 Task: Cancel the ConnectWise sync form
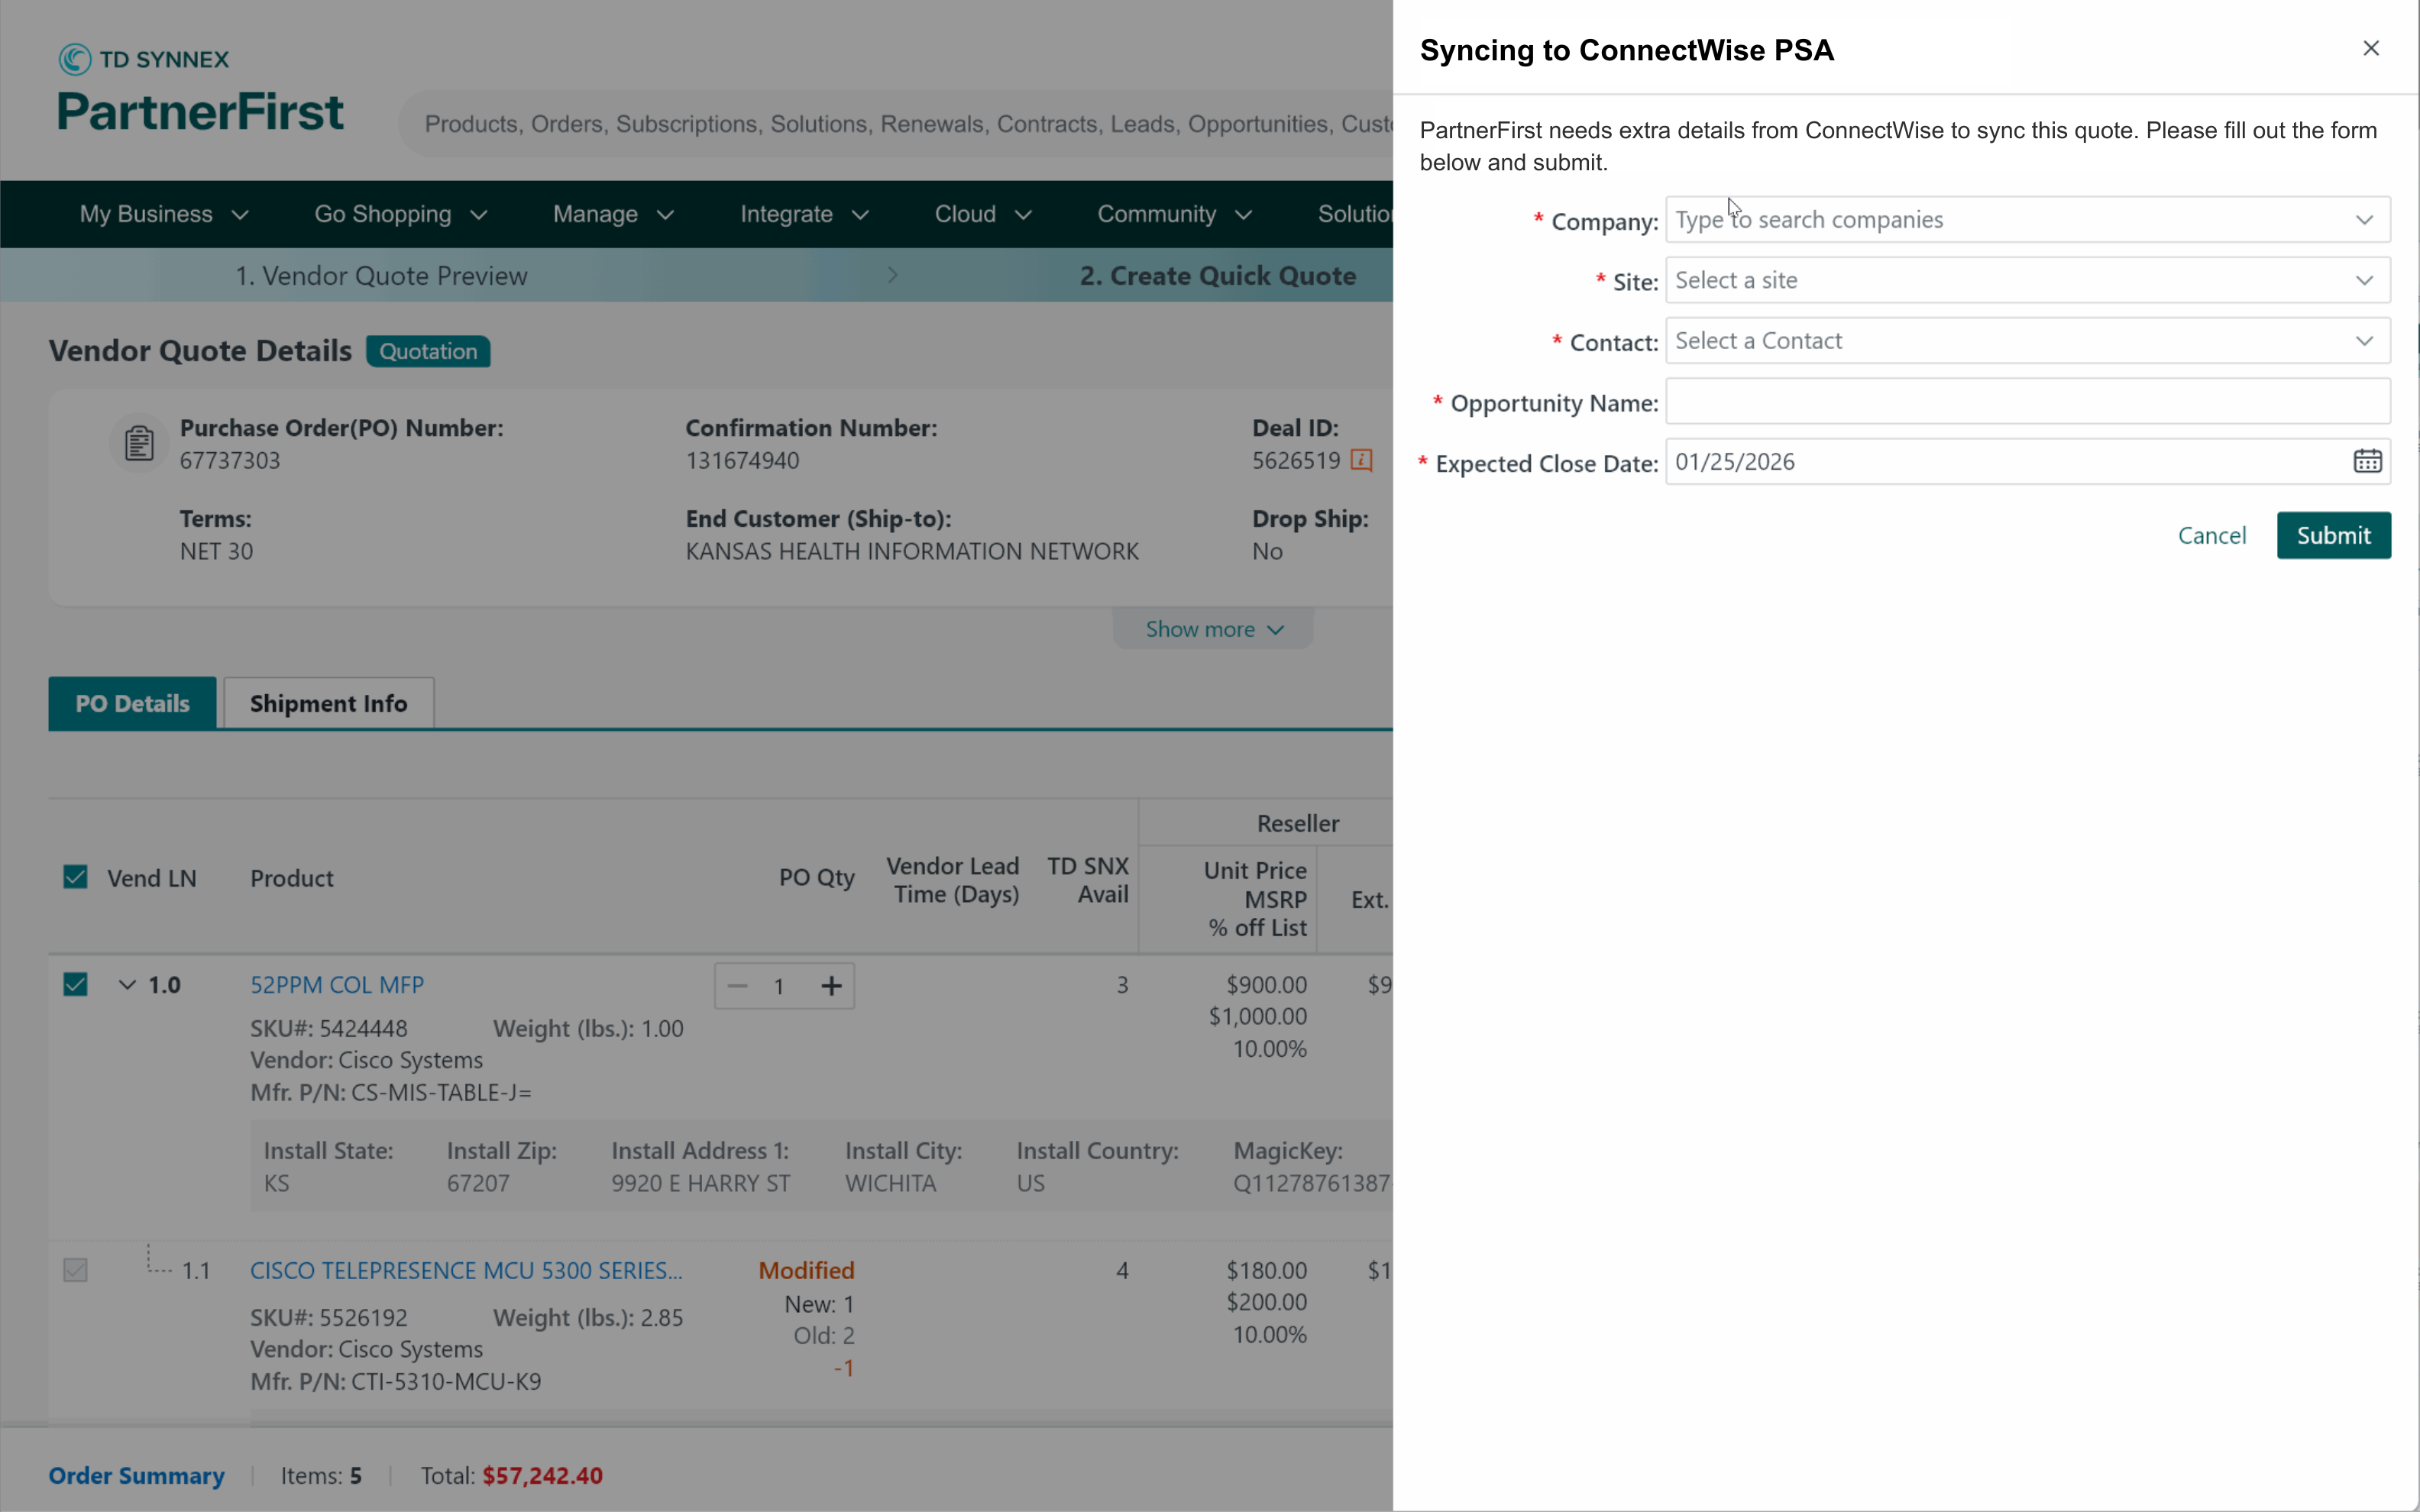click(x=2212, y=535)
